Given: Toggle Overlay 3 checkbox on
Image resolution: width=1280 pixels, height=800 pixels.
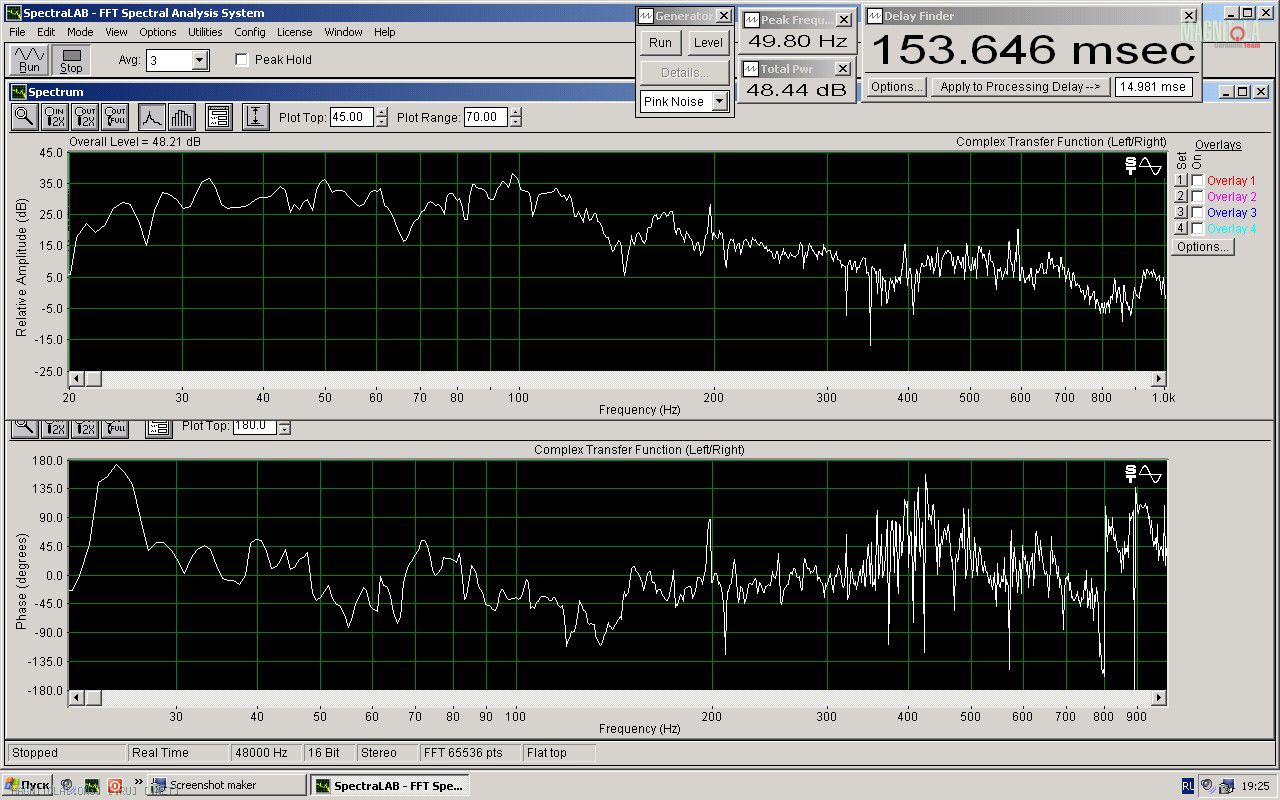Looking at the screenshot, I should [x=1197, y=213].
